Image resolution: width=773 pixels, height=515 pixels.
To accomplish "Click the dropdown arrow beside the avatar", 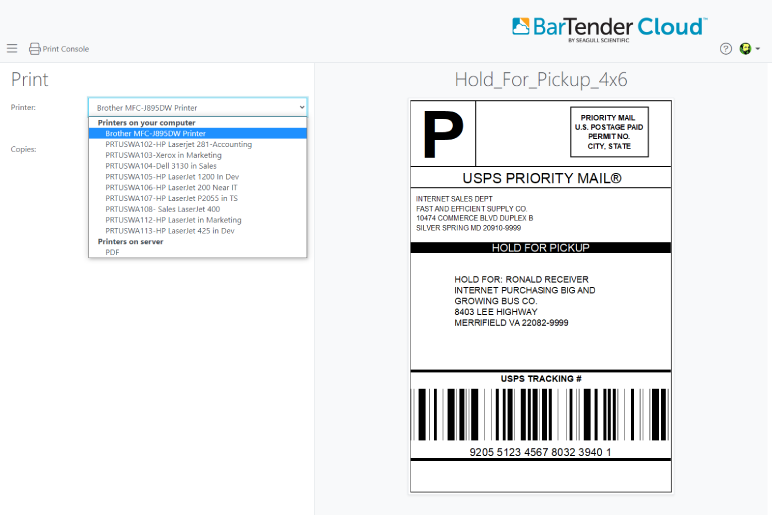I will tap(758, 48).
